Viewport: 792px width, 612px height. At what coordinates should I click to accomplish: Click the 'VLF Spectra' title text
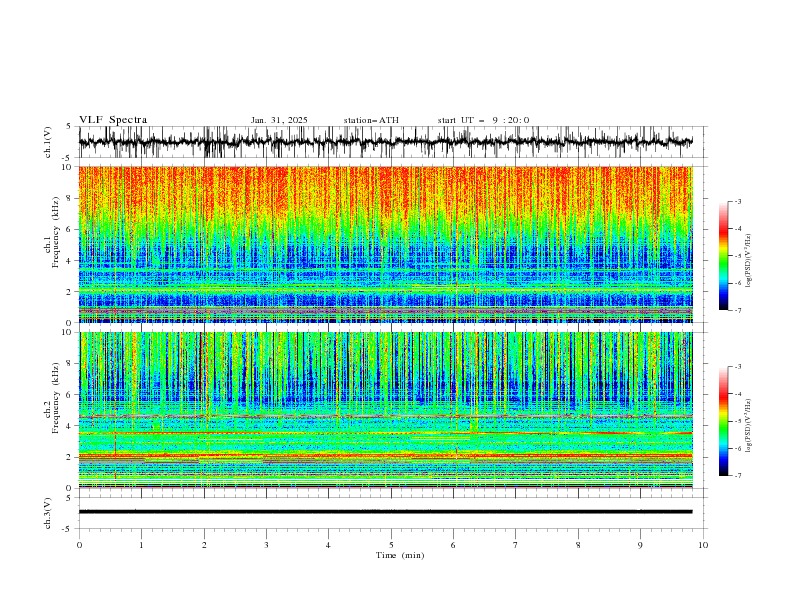click(x=113, y=120)
